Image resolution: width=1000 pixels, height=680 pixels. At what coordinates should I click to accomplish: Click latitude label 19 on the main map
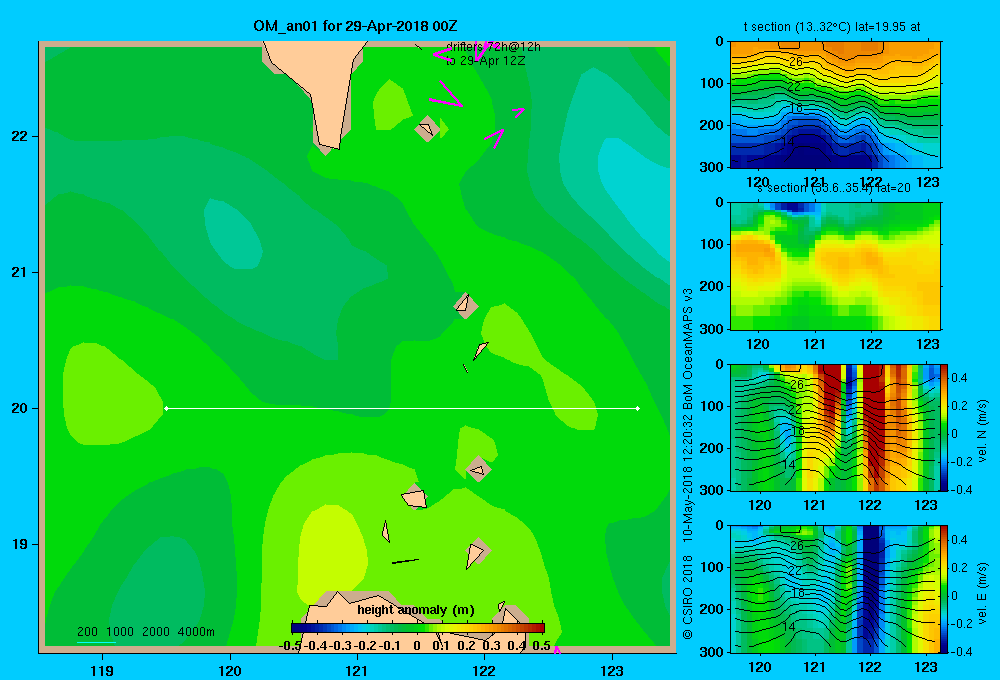click(x=20, y=544)
